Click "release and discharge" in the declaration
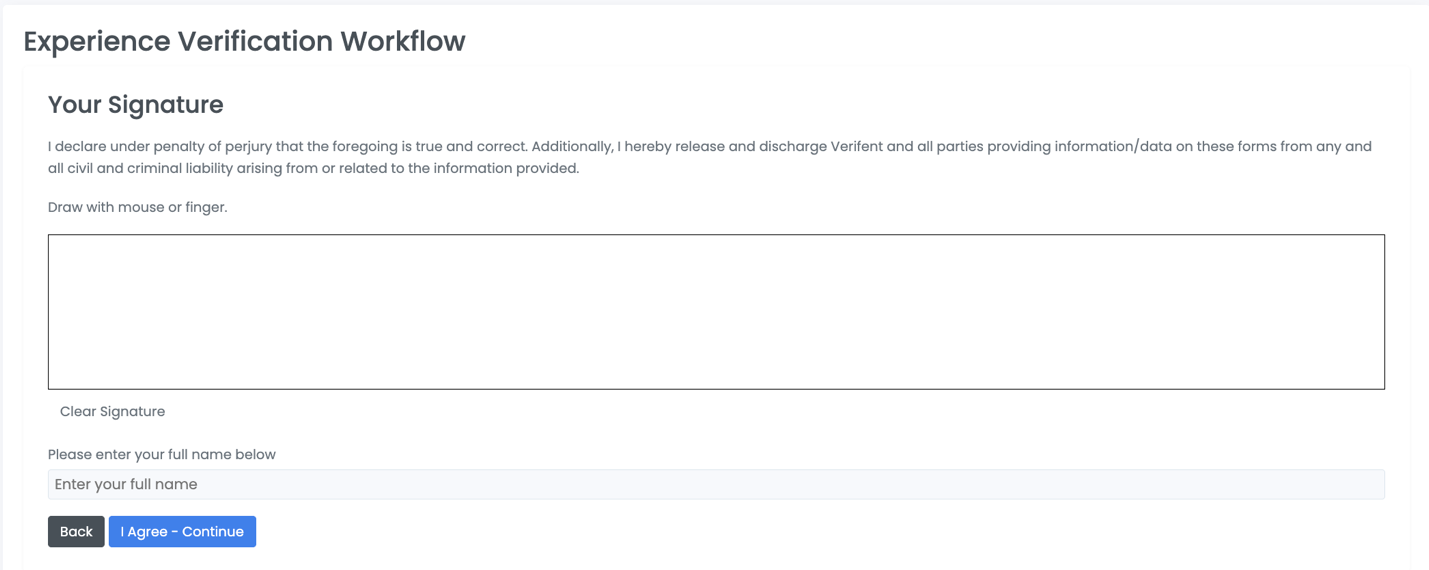The height and width of the screenshot is (570, 1429). point(747,146)
